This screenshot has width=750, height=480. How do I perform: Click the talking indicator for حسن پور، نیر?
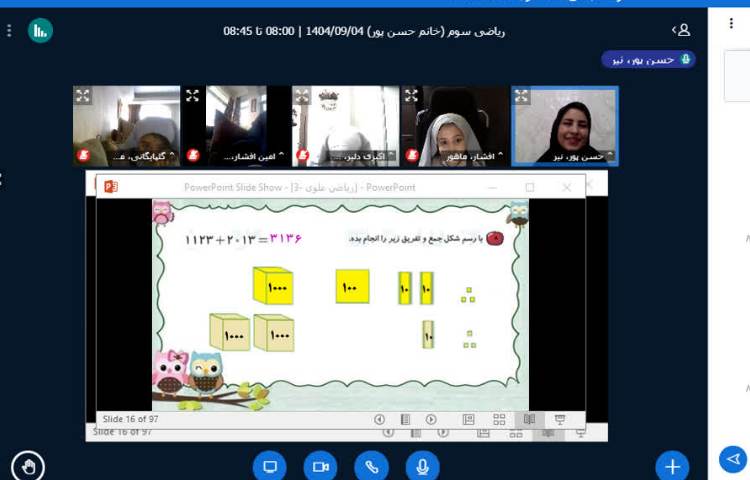pyautogui.click(x=648, y=59)
